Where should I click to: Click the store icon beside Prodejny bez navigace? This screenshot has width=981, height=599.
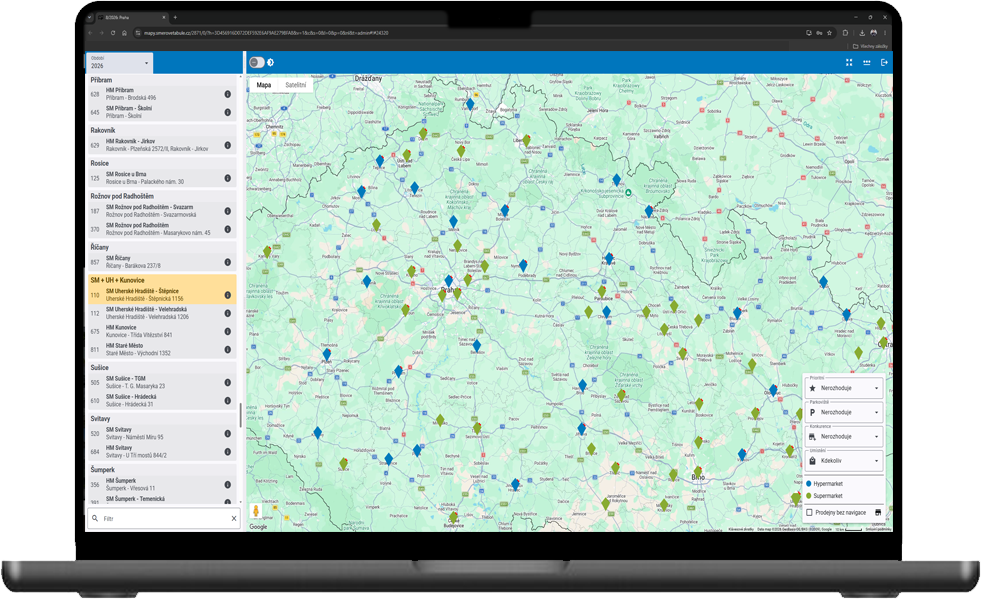pos(878,513)
